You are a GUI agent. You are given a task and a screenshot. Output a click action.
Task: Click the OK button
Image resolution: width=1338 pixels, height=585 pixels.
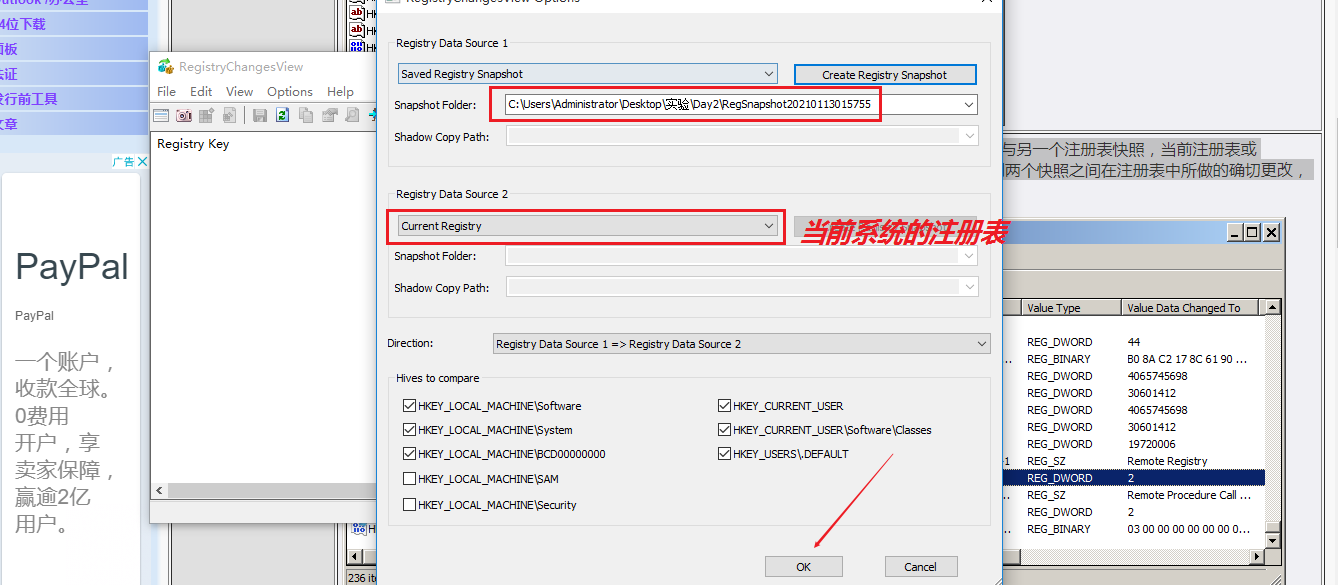pyautogui.click(x=803, y=566)
